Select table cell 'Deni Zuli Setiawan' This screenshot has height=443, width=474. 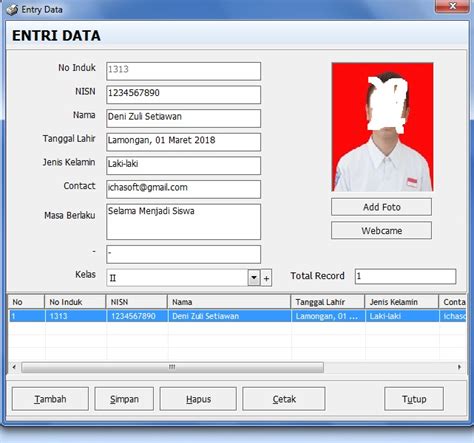click(229, 316)
